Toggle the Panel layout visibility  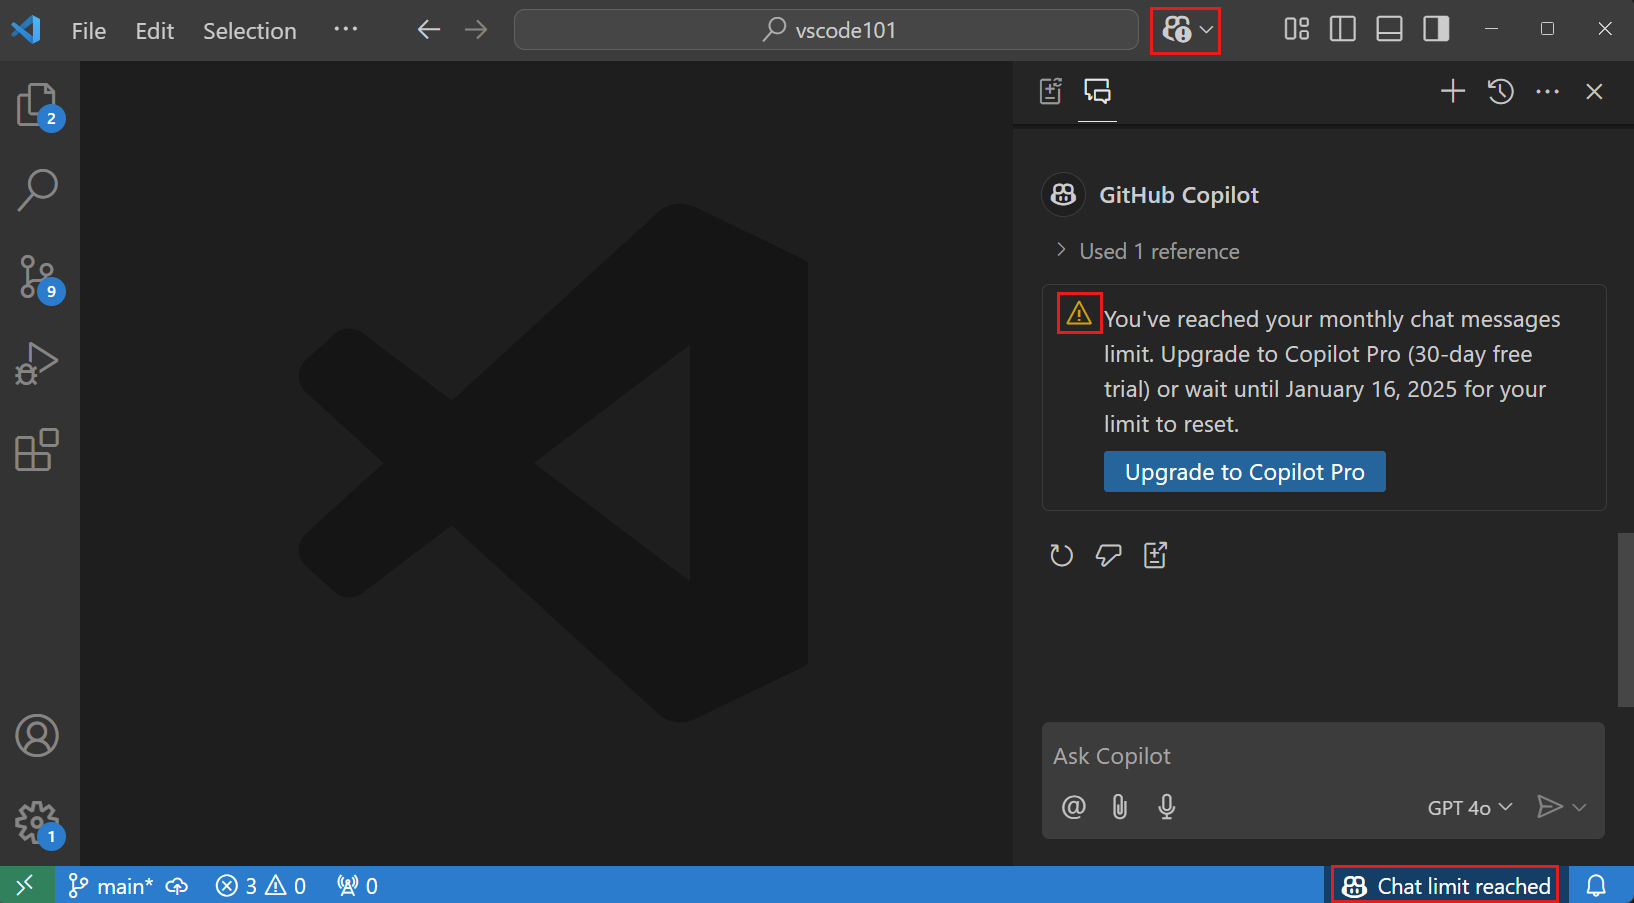coord(1388,29)
